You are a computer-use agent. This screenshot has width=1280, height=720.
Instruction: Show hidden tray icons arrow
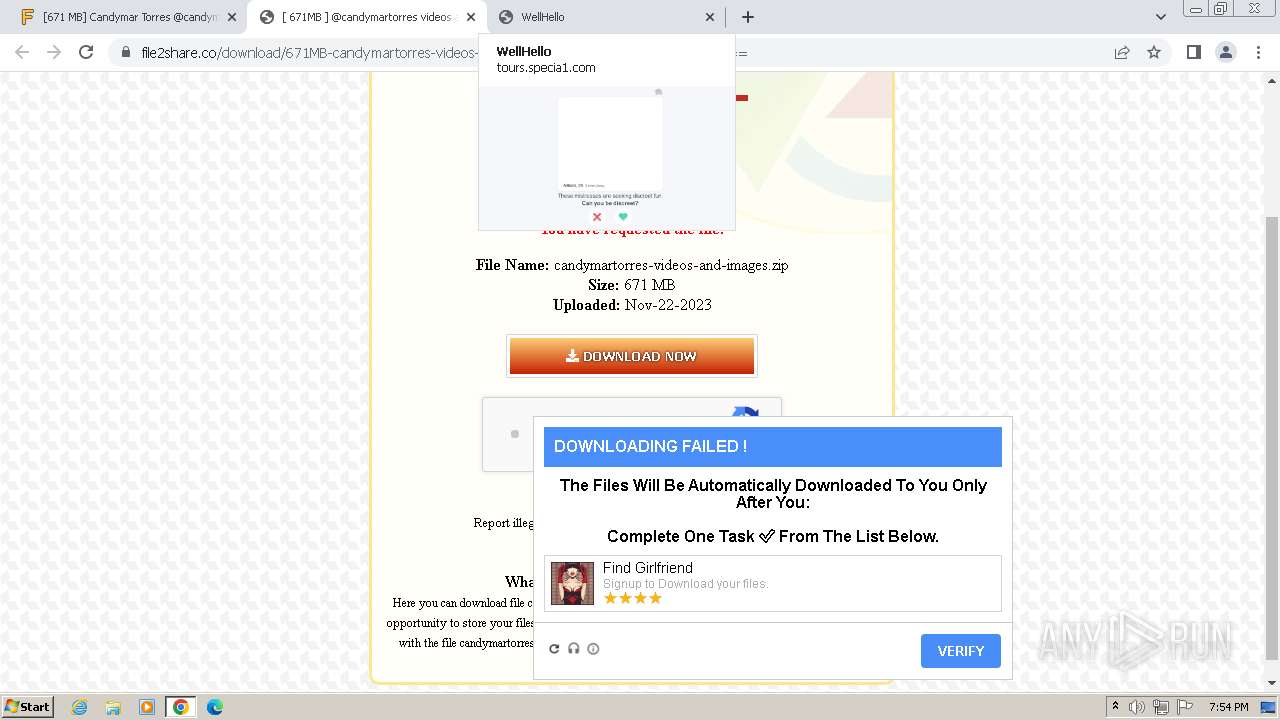point(1115,707)
